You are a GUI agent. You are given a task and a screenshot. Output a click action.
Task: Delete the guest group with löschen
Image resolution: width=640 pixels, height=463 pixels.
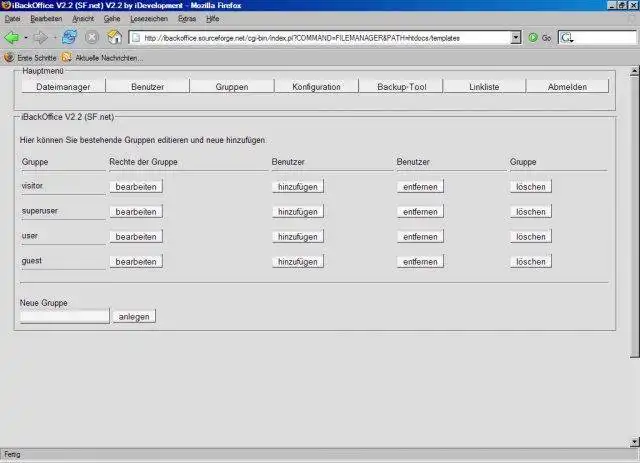click(x=531, y=261)
